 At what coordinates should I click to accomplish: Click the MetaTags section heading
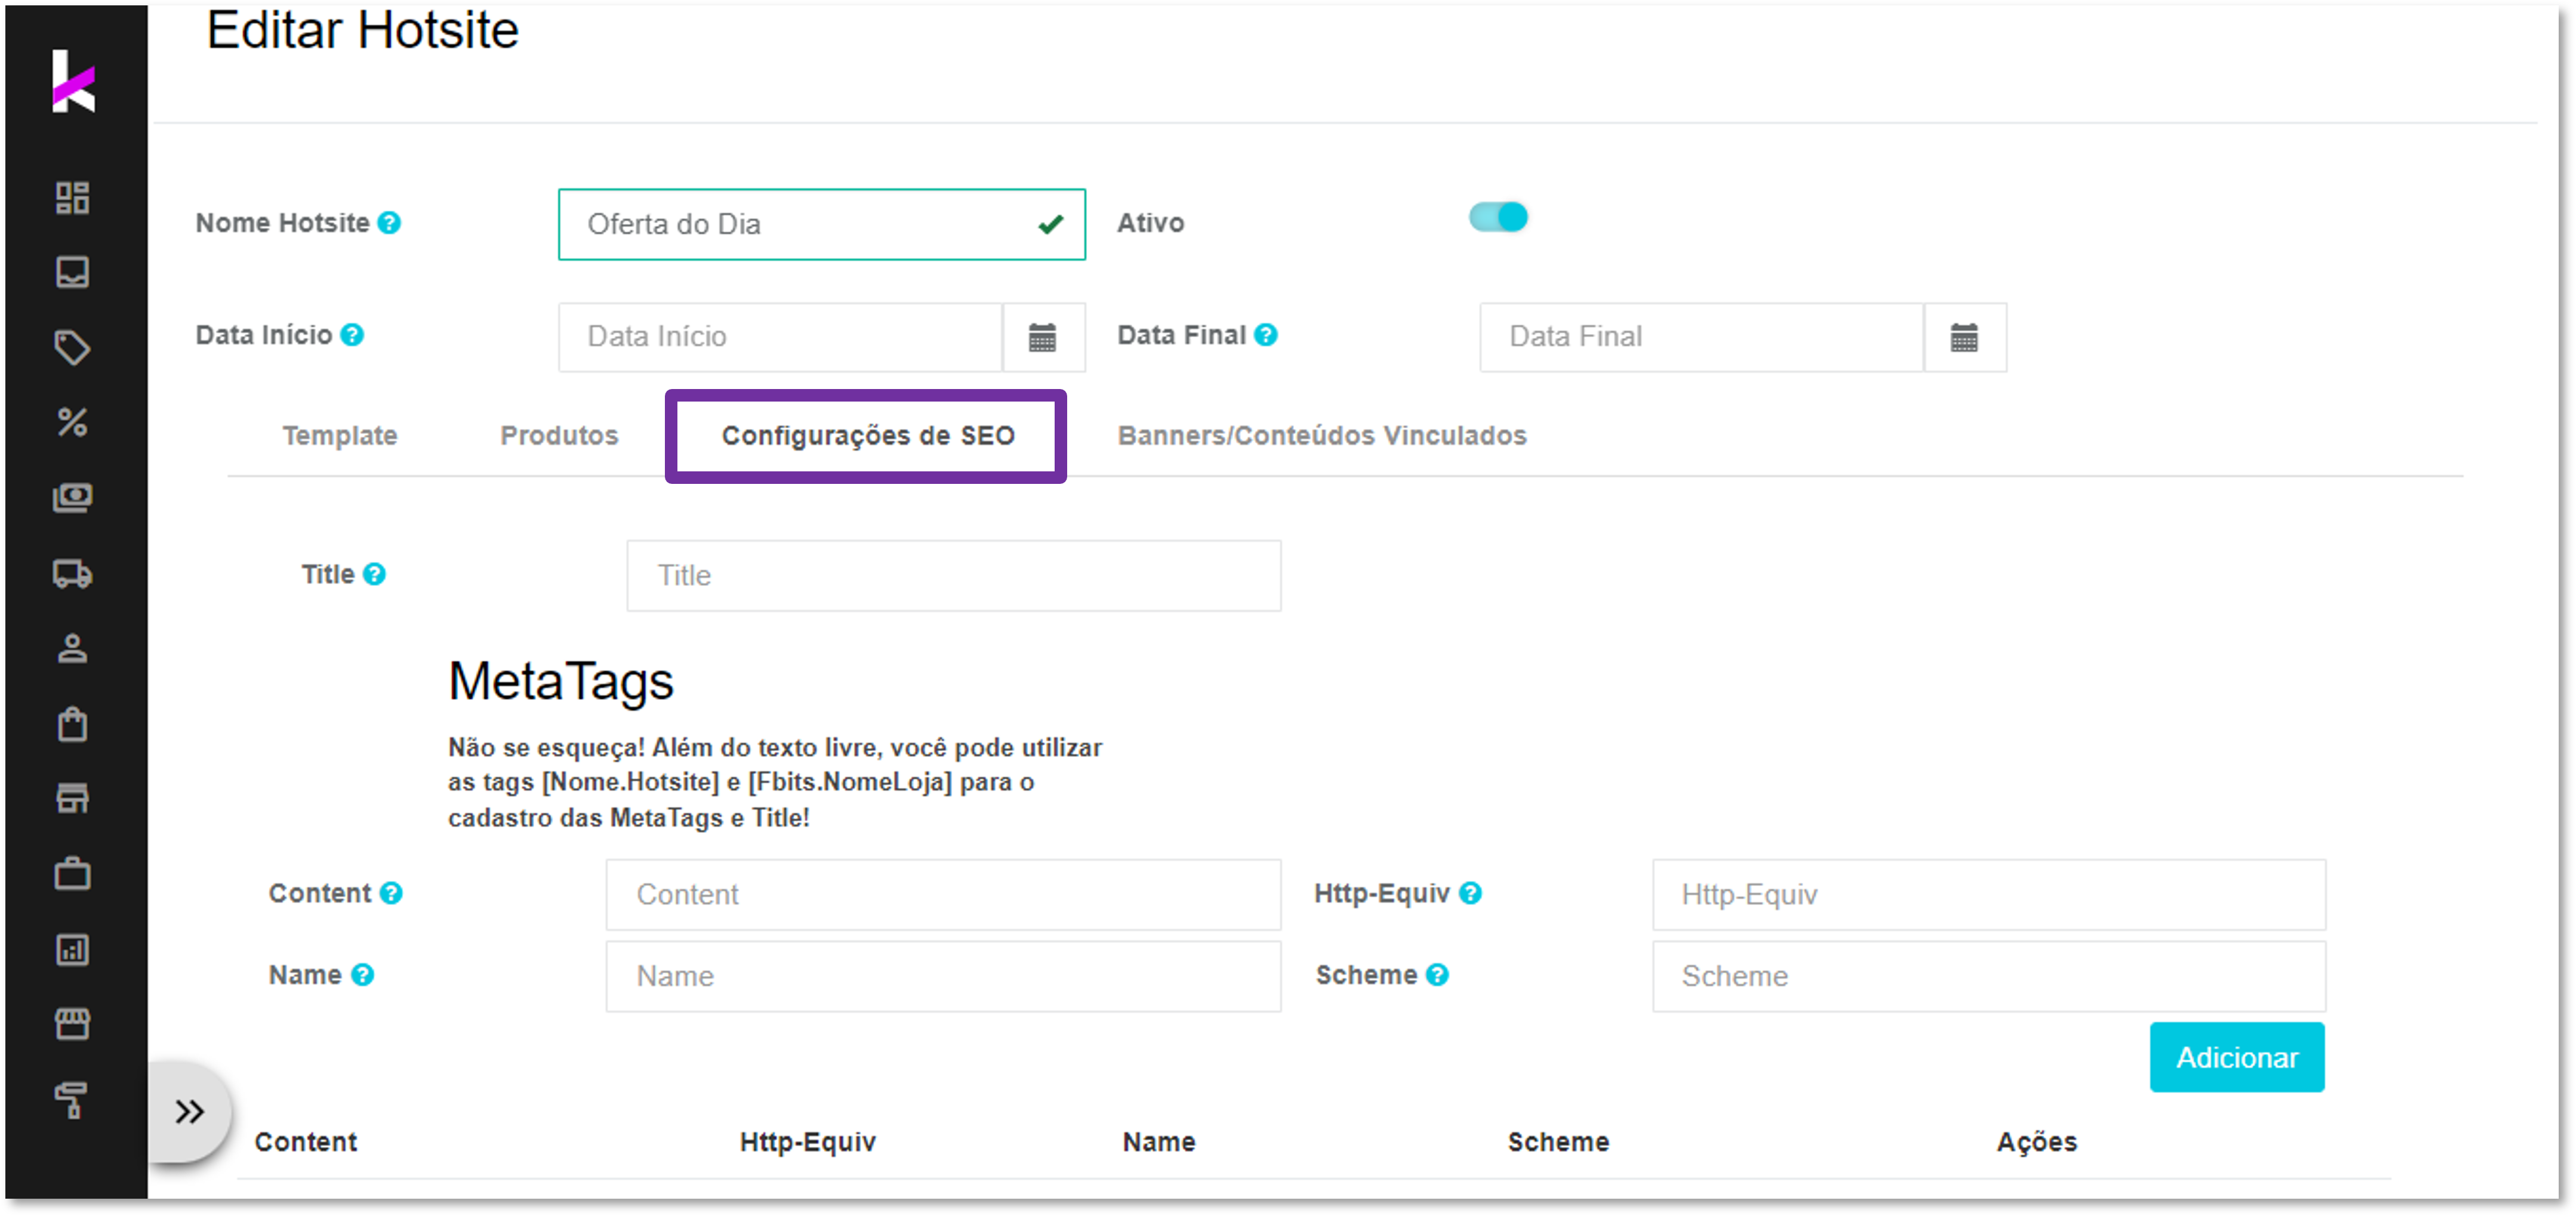pos(561,681)
